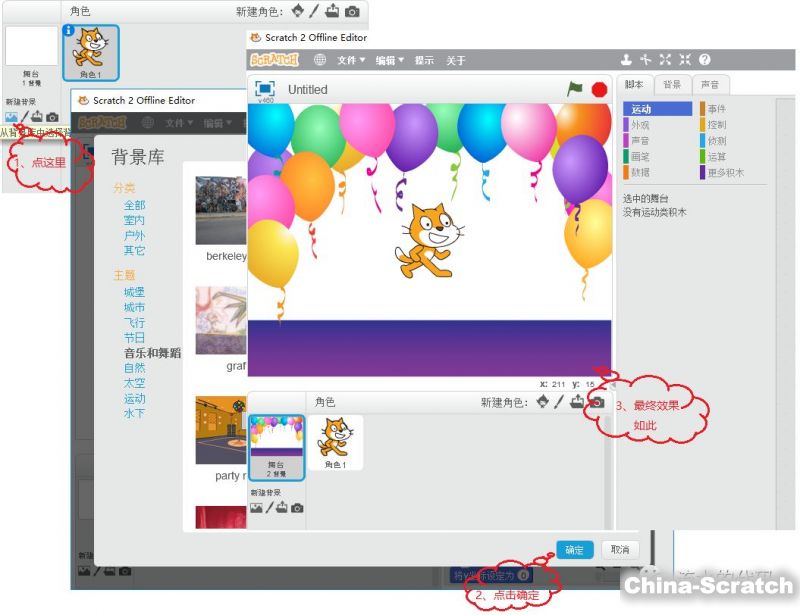The image size is (800, 615).
Task: Open the globe language menu in front editor
Action: [320, 60]
